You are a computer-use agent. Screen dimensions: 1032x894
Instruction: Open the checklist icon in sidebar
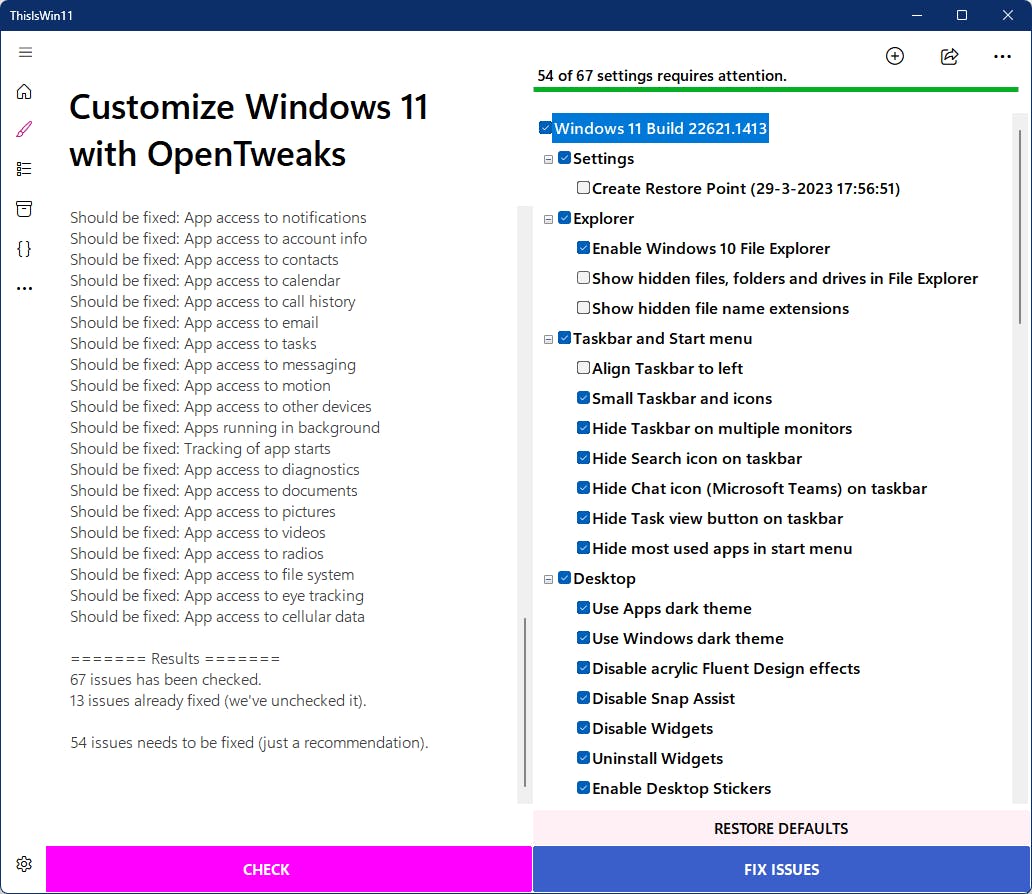24,169
